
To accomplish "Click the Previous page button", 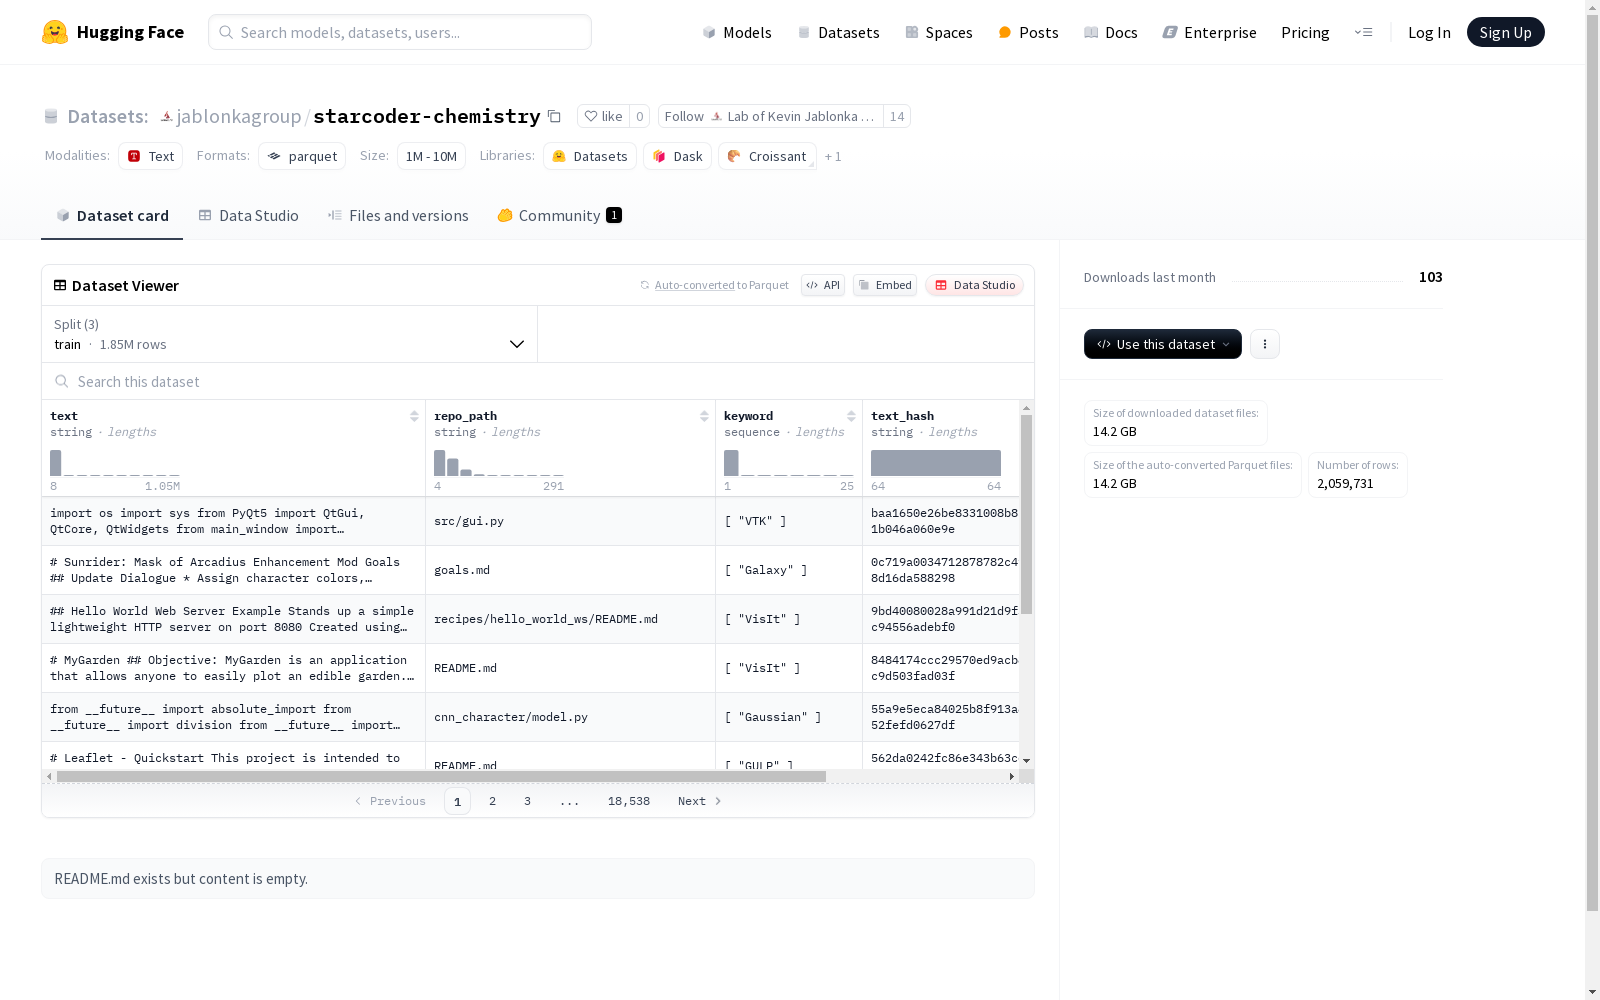I will pyautogui.click(x=390, y=801).
